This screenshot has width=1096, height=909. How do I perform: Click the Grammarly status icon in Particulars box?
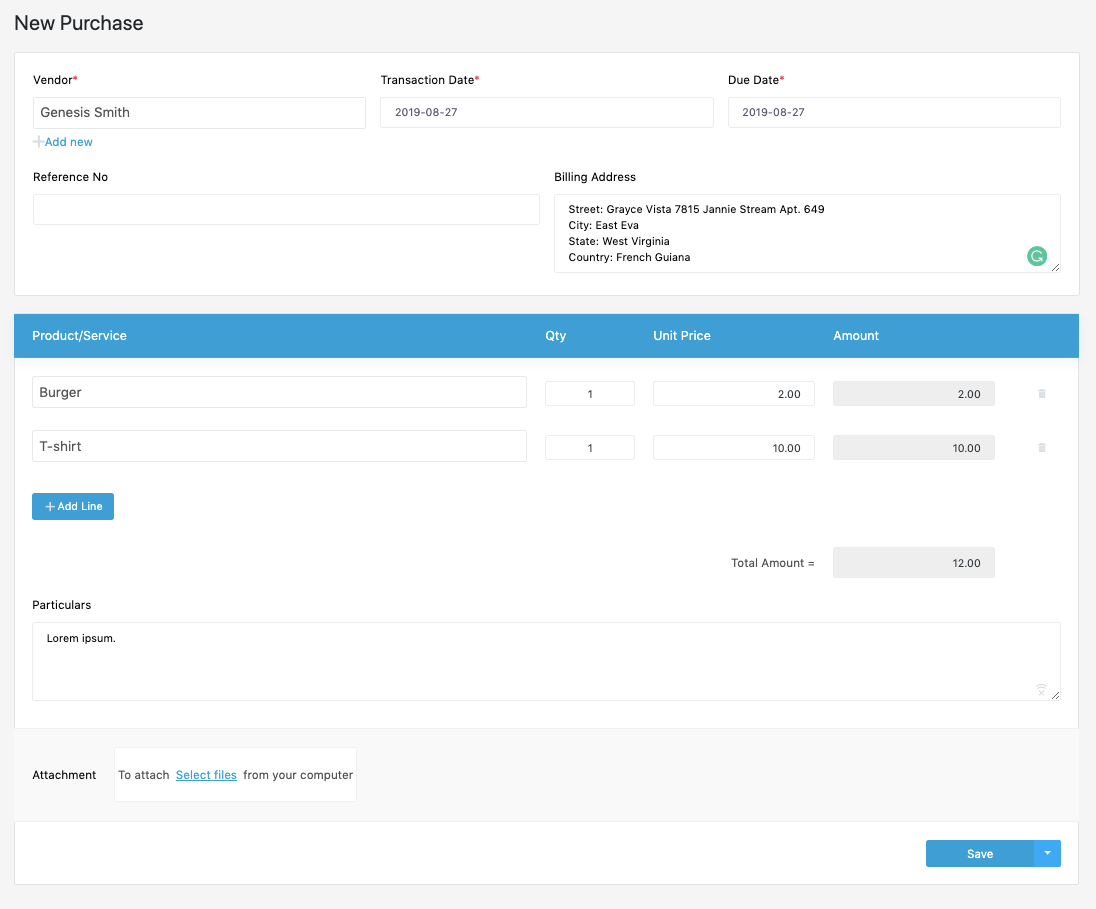pyautogui.click(x=1040, y=689)
